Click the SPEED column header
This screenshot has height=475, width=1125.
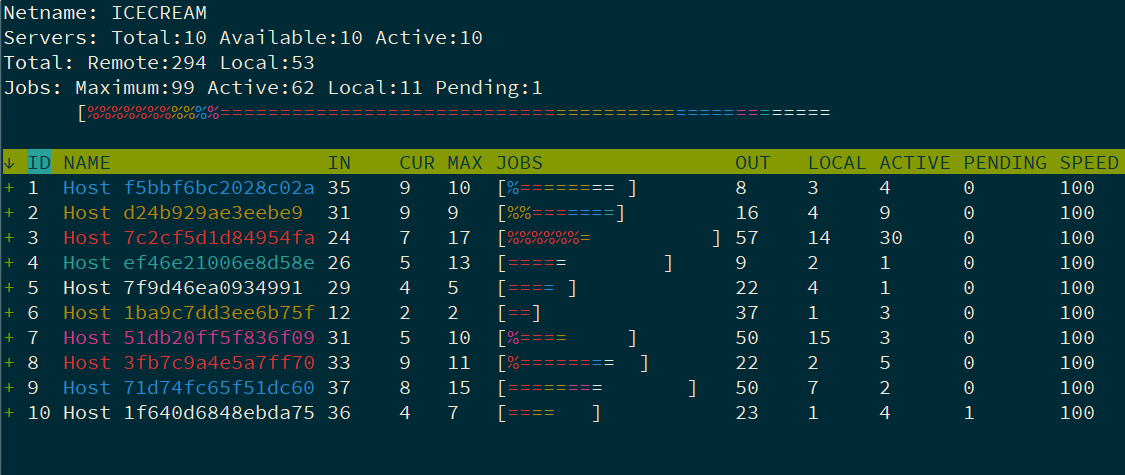(x=1089, y=163)
